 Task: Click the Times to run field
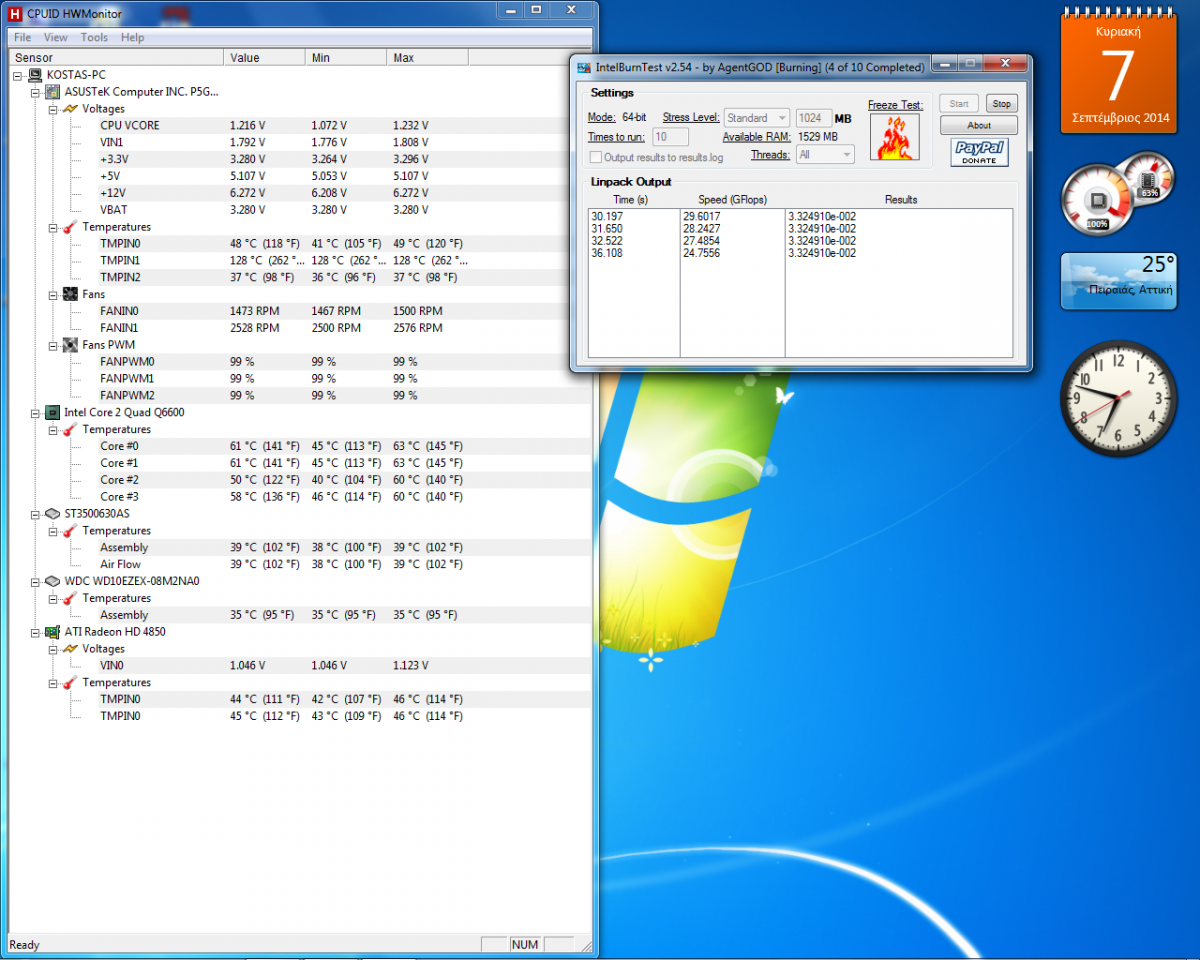click(670, 137)
